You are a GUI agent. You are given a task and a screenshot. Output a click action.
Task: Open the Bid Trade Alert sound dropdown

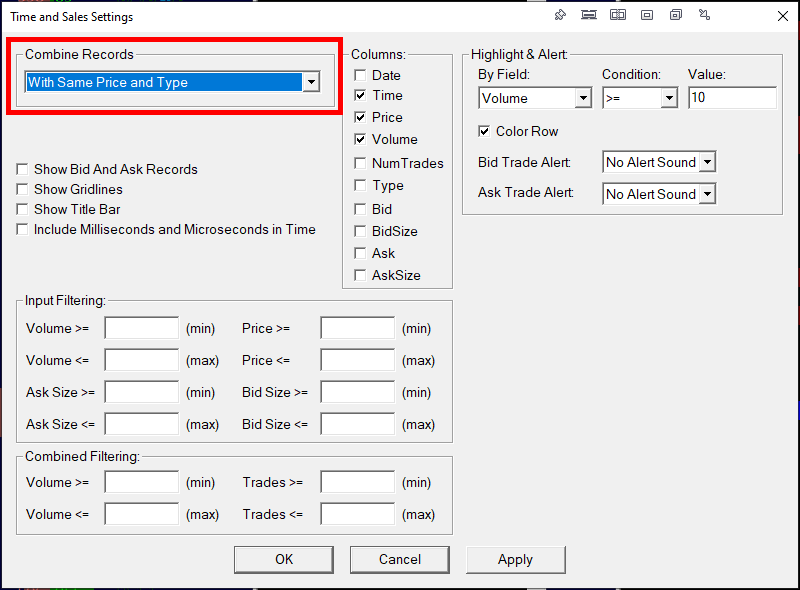point(707,162)
